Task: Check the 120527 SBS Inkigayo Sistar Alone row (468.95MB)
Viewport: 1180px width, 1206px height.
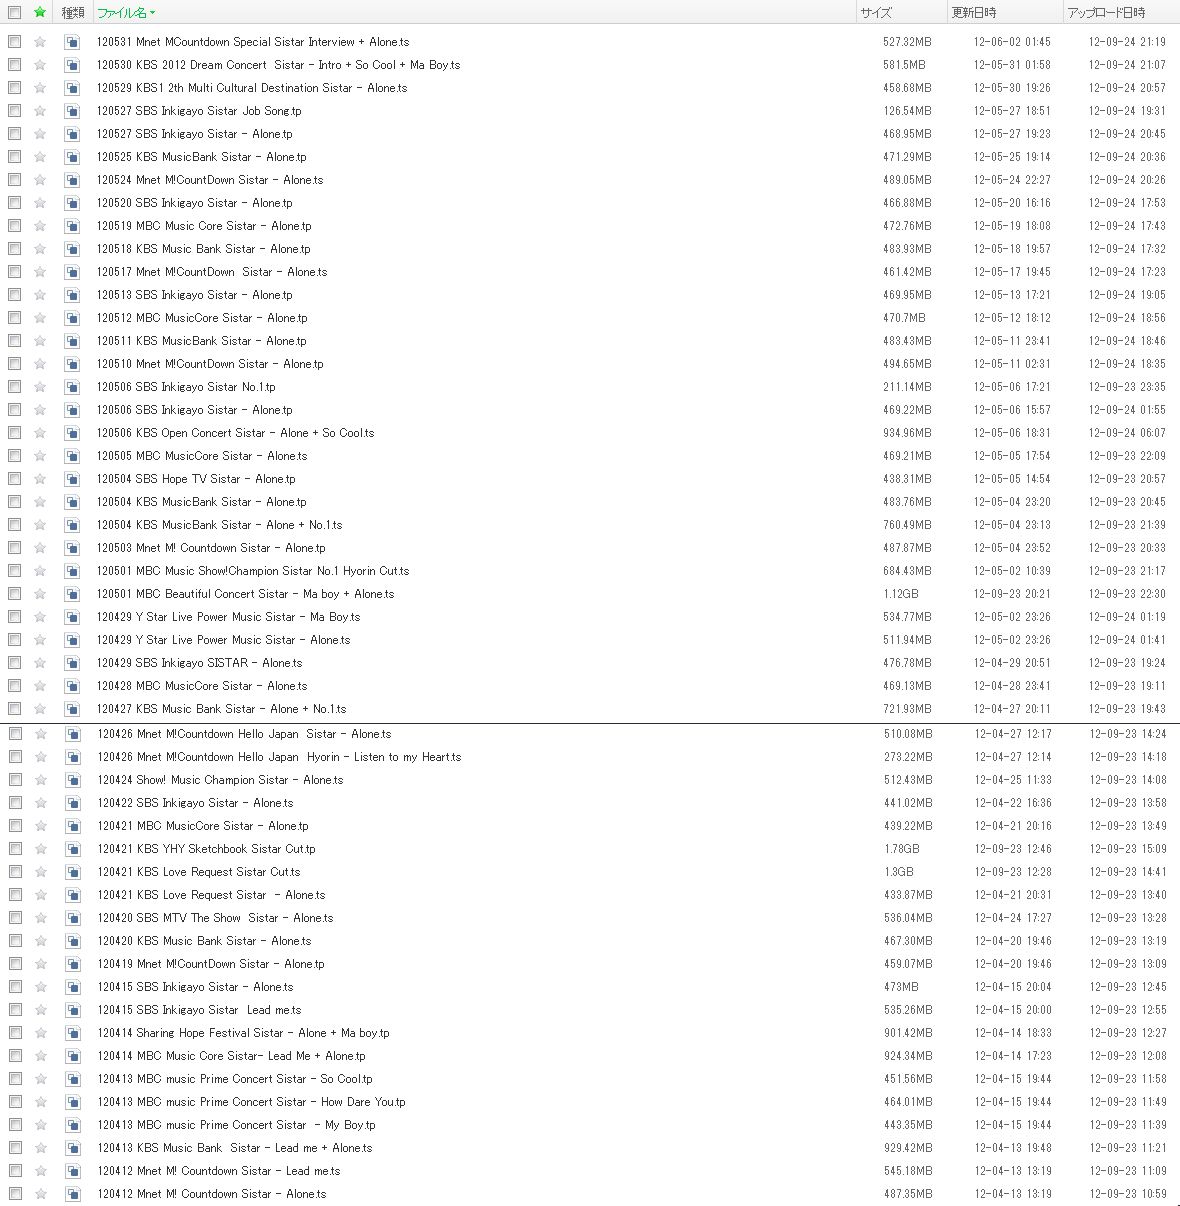Action: coord(14,134)
